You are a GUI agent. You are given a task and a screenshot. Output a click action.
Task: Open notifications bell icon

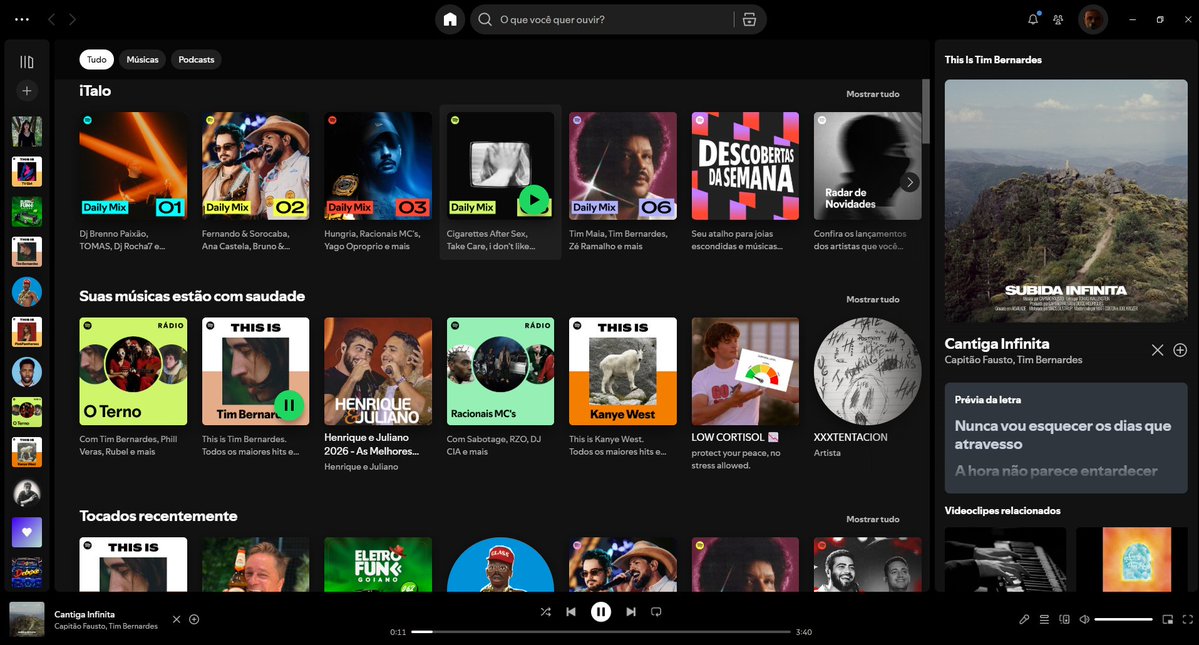pos(1033,19)
